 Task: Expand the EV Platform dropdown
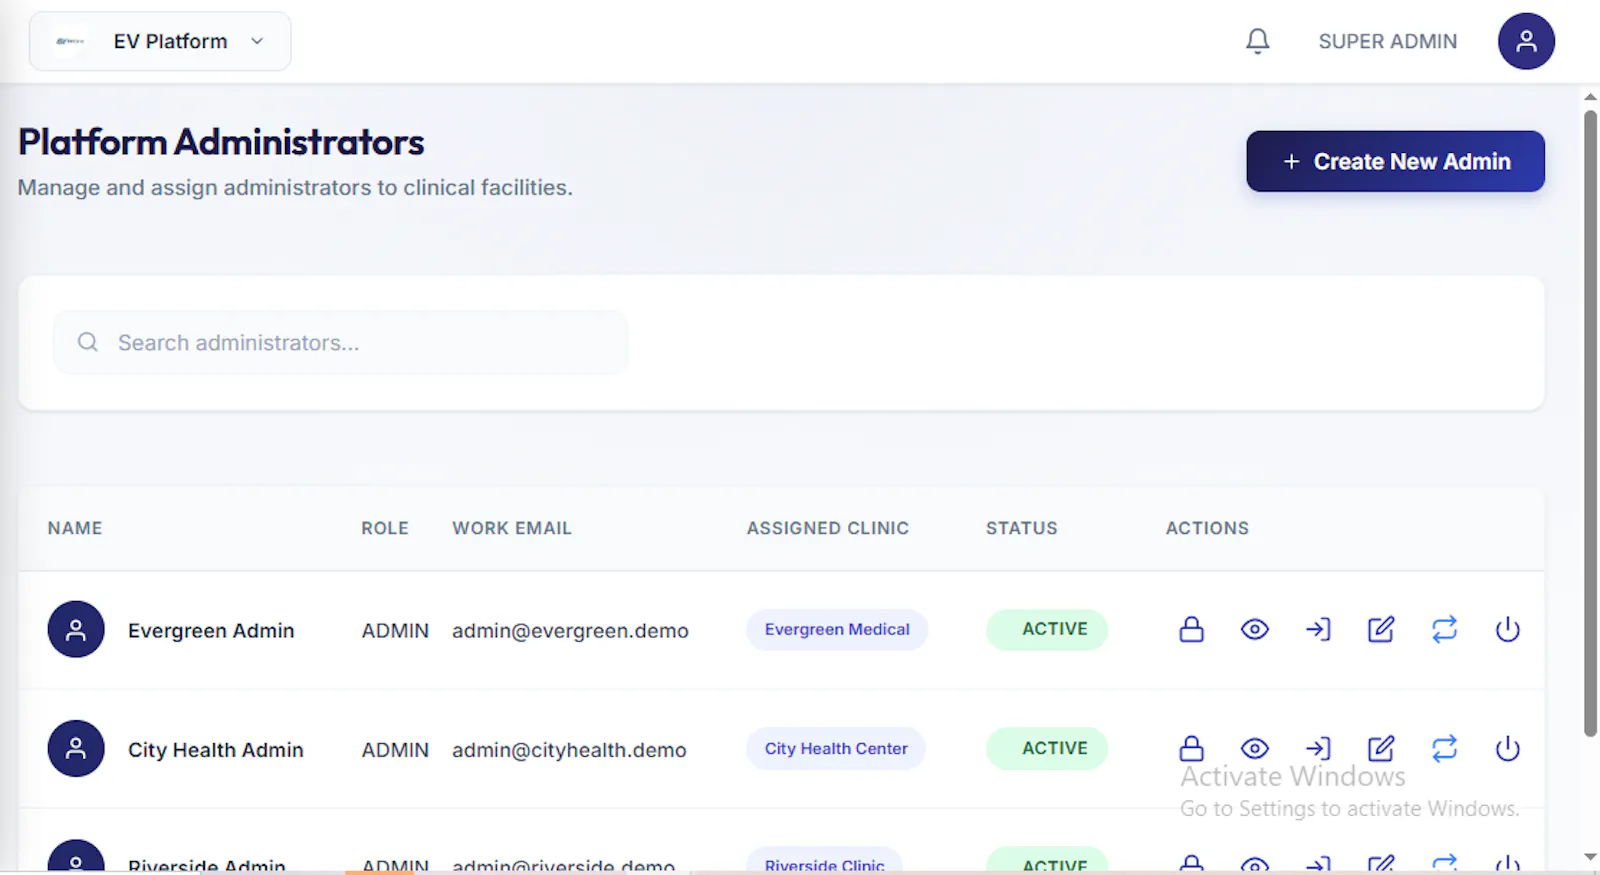pos(160,41)
